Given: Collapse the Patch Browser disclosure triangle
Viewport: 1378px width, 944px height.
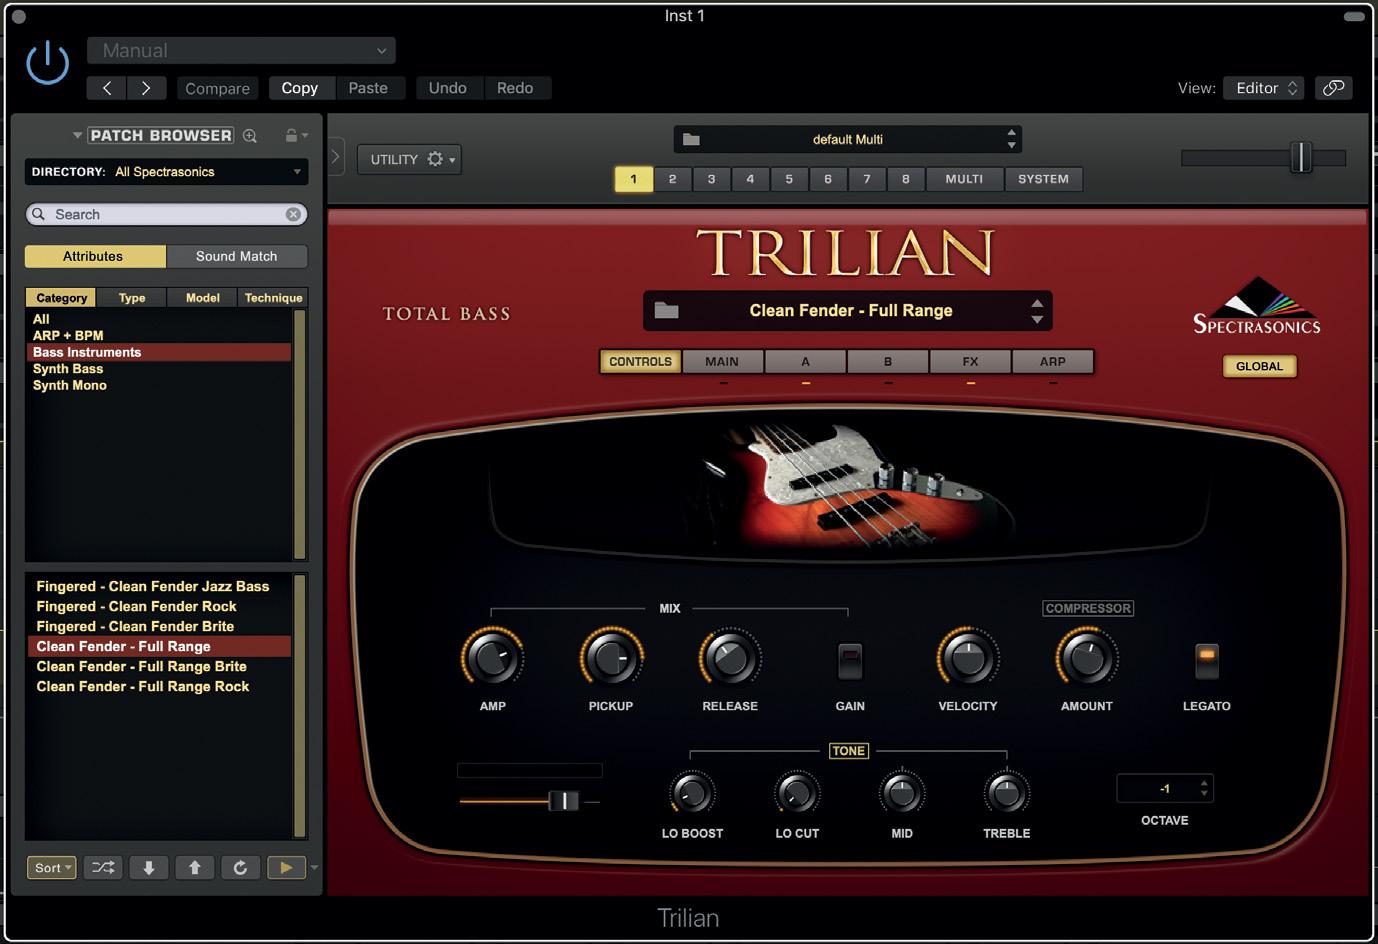Looking at the screenshot, I should pos(77,136).
